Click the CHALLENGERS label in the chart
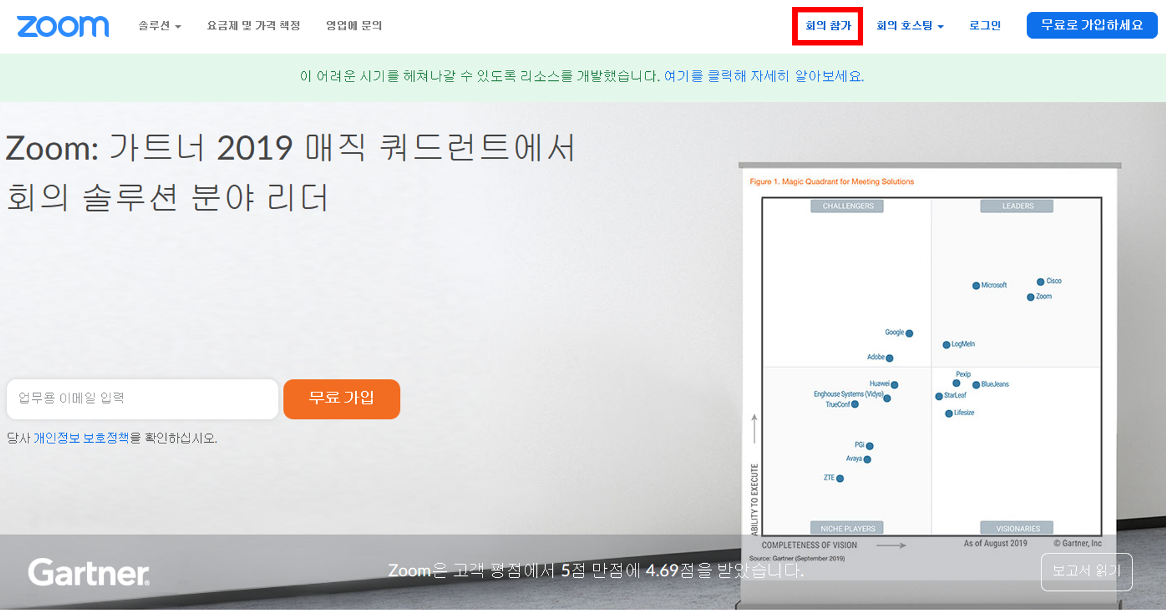This screenshot has height=612, width=1166. click(847, 206)
